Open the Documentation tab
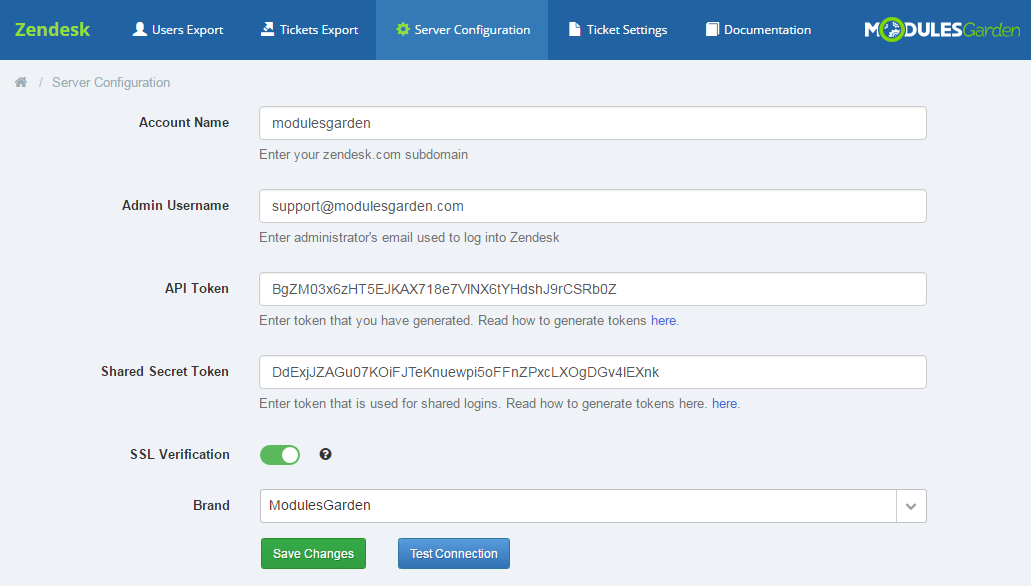 point(758,30)
